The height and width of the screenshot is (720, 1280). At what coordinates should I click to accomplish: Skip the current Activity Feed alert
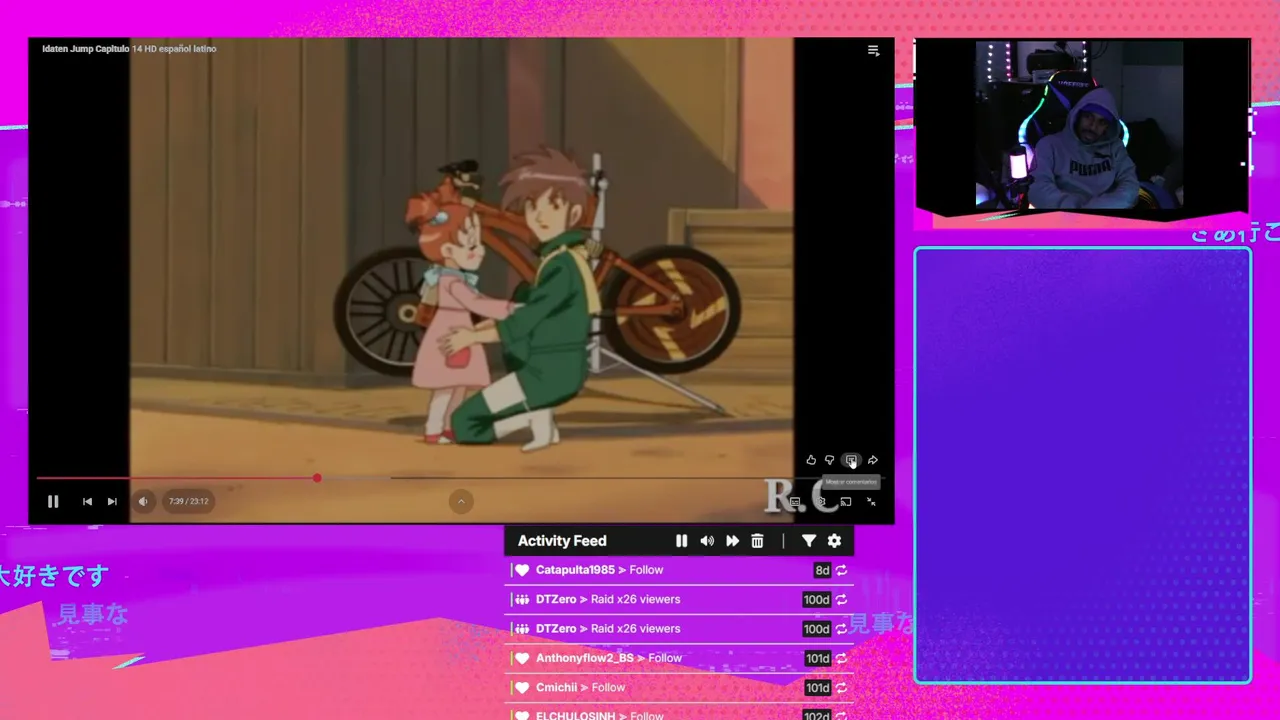732,541
